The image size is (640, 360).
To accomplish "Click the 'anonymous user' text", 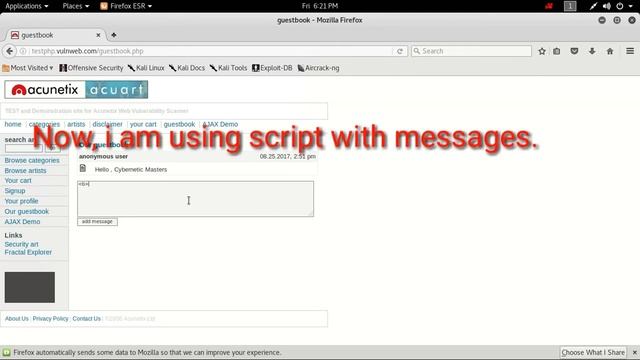I will (x=103, y=156).
